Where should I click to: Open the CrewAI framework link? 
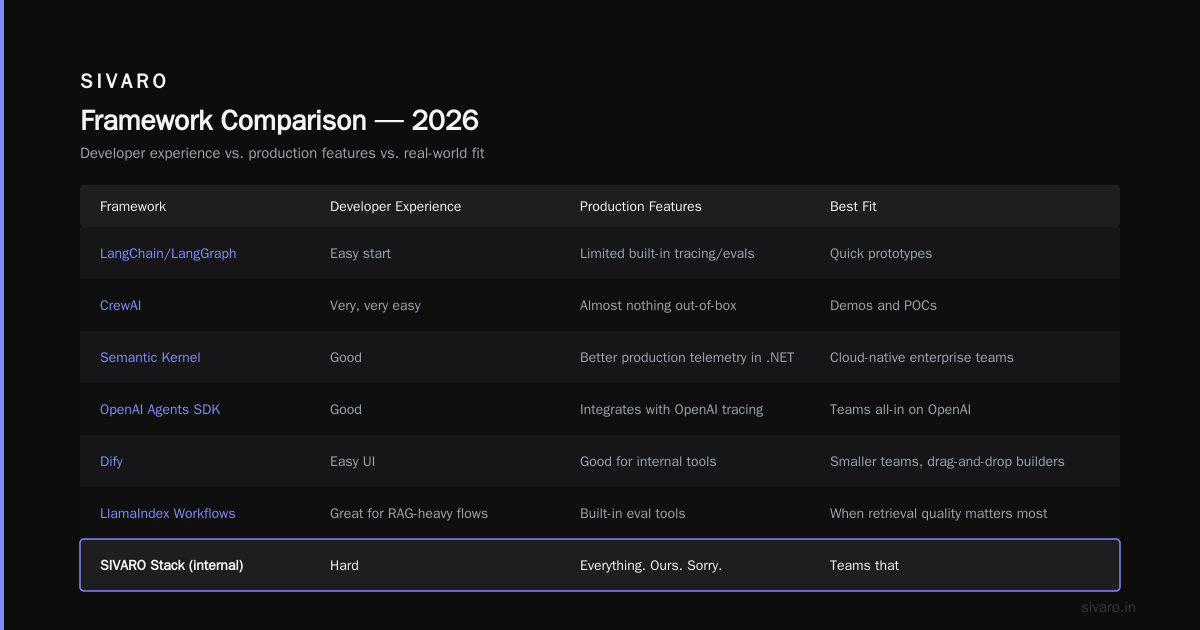(120, 305)
